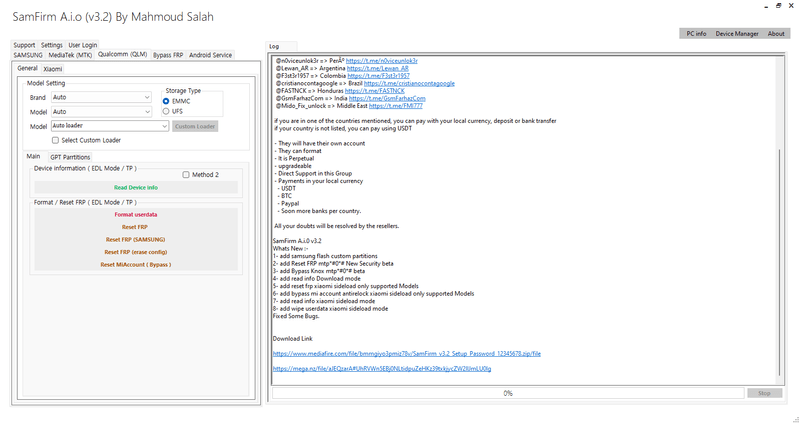The width and height of the screenshot is (800, 423).
Task: Open the Log tab
Action: pos(274,46)
